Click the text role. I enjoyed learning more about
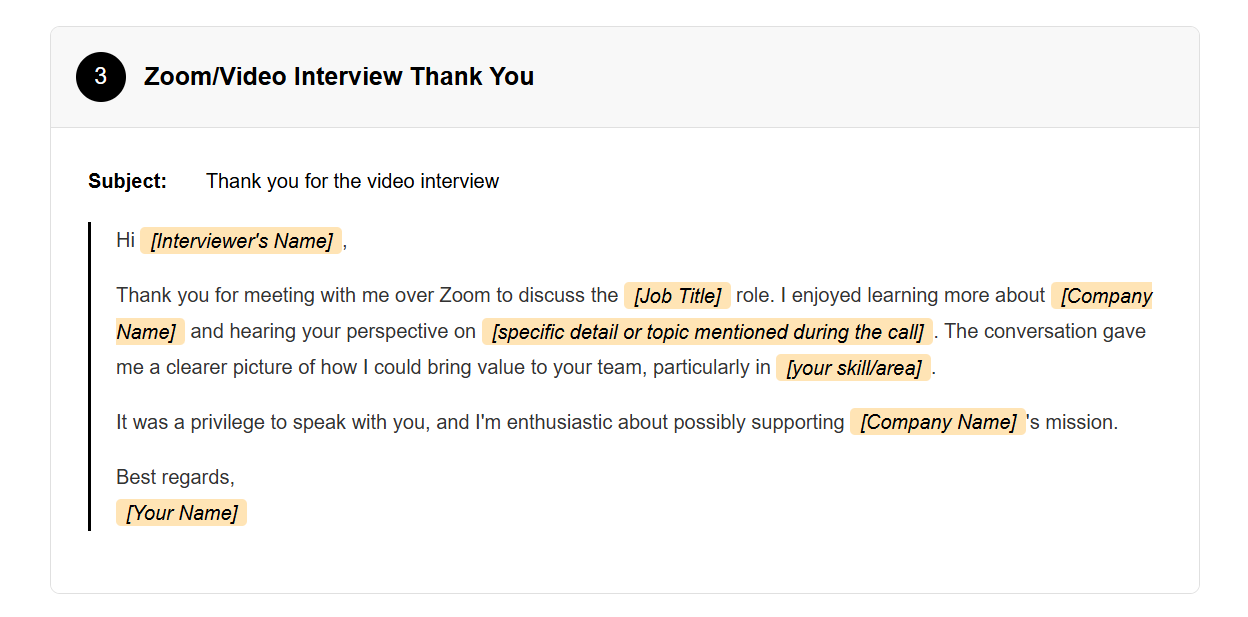The width and height of the screenshot is (1248, 617). tap(890, 295)
